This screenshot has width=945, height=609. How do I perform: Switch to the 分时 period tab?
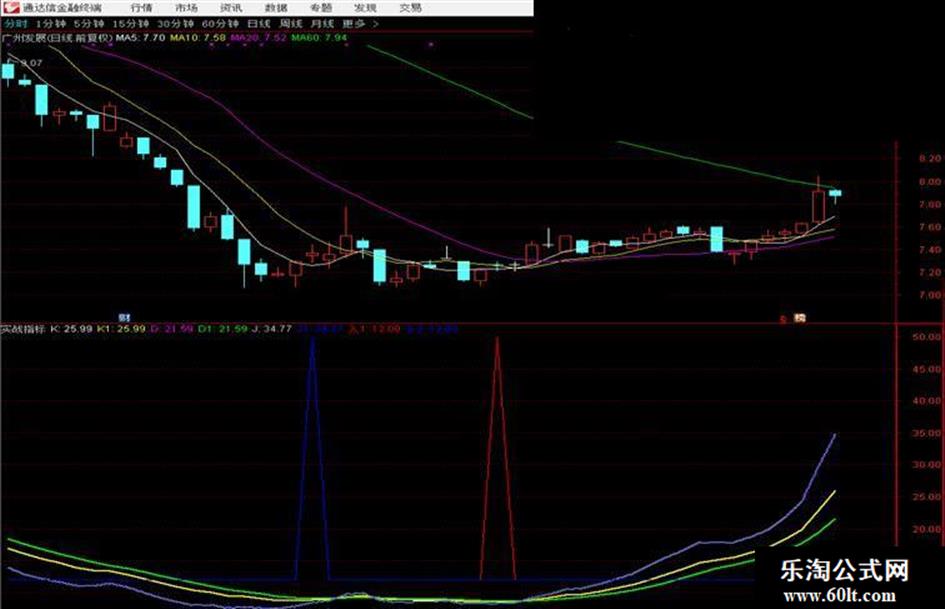[x=16, y=24]
